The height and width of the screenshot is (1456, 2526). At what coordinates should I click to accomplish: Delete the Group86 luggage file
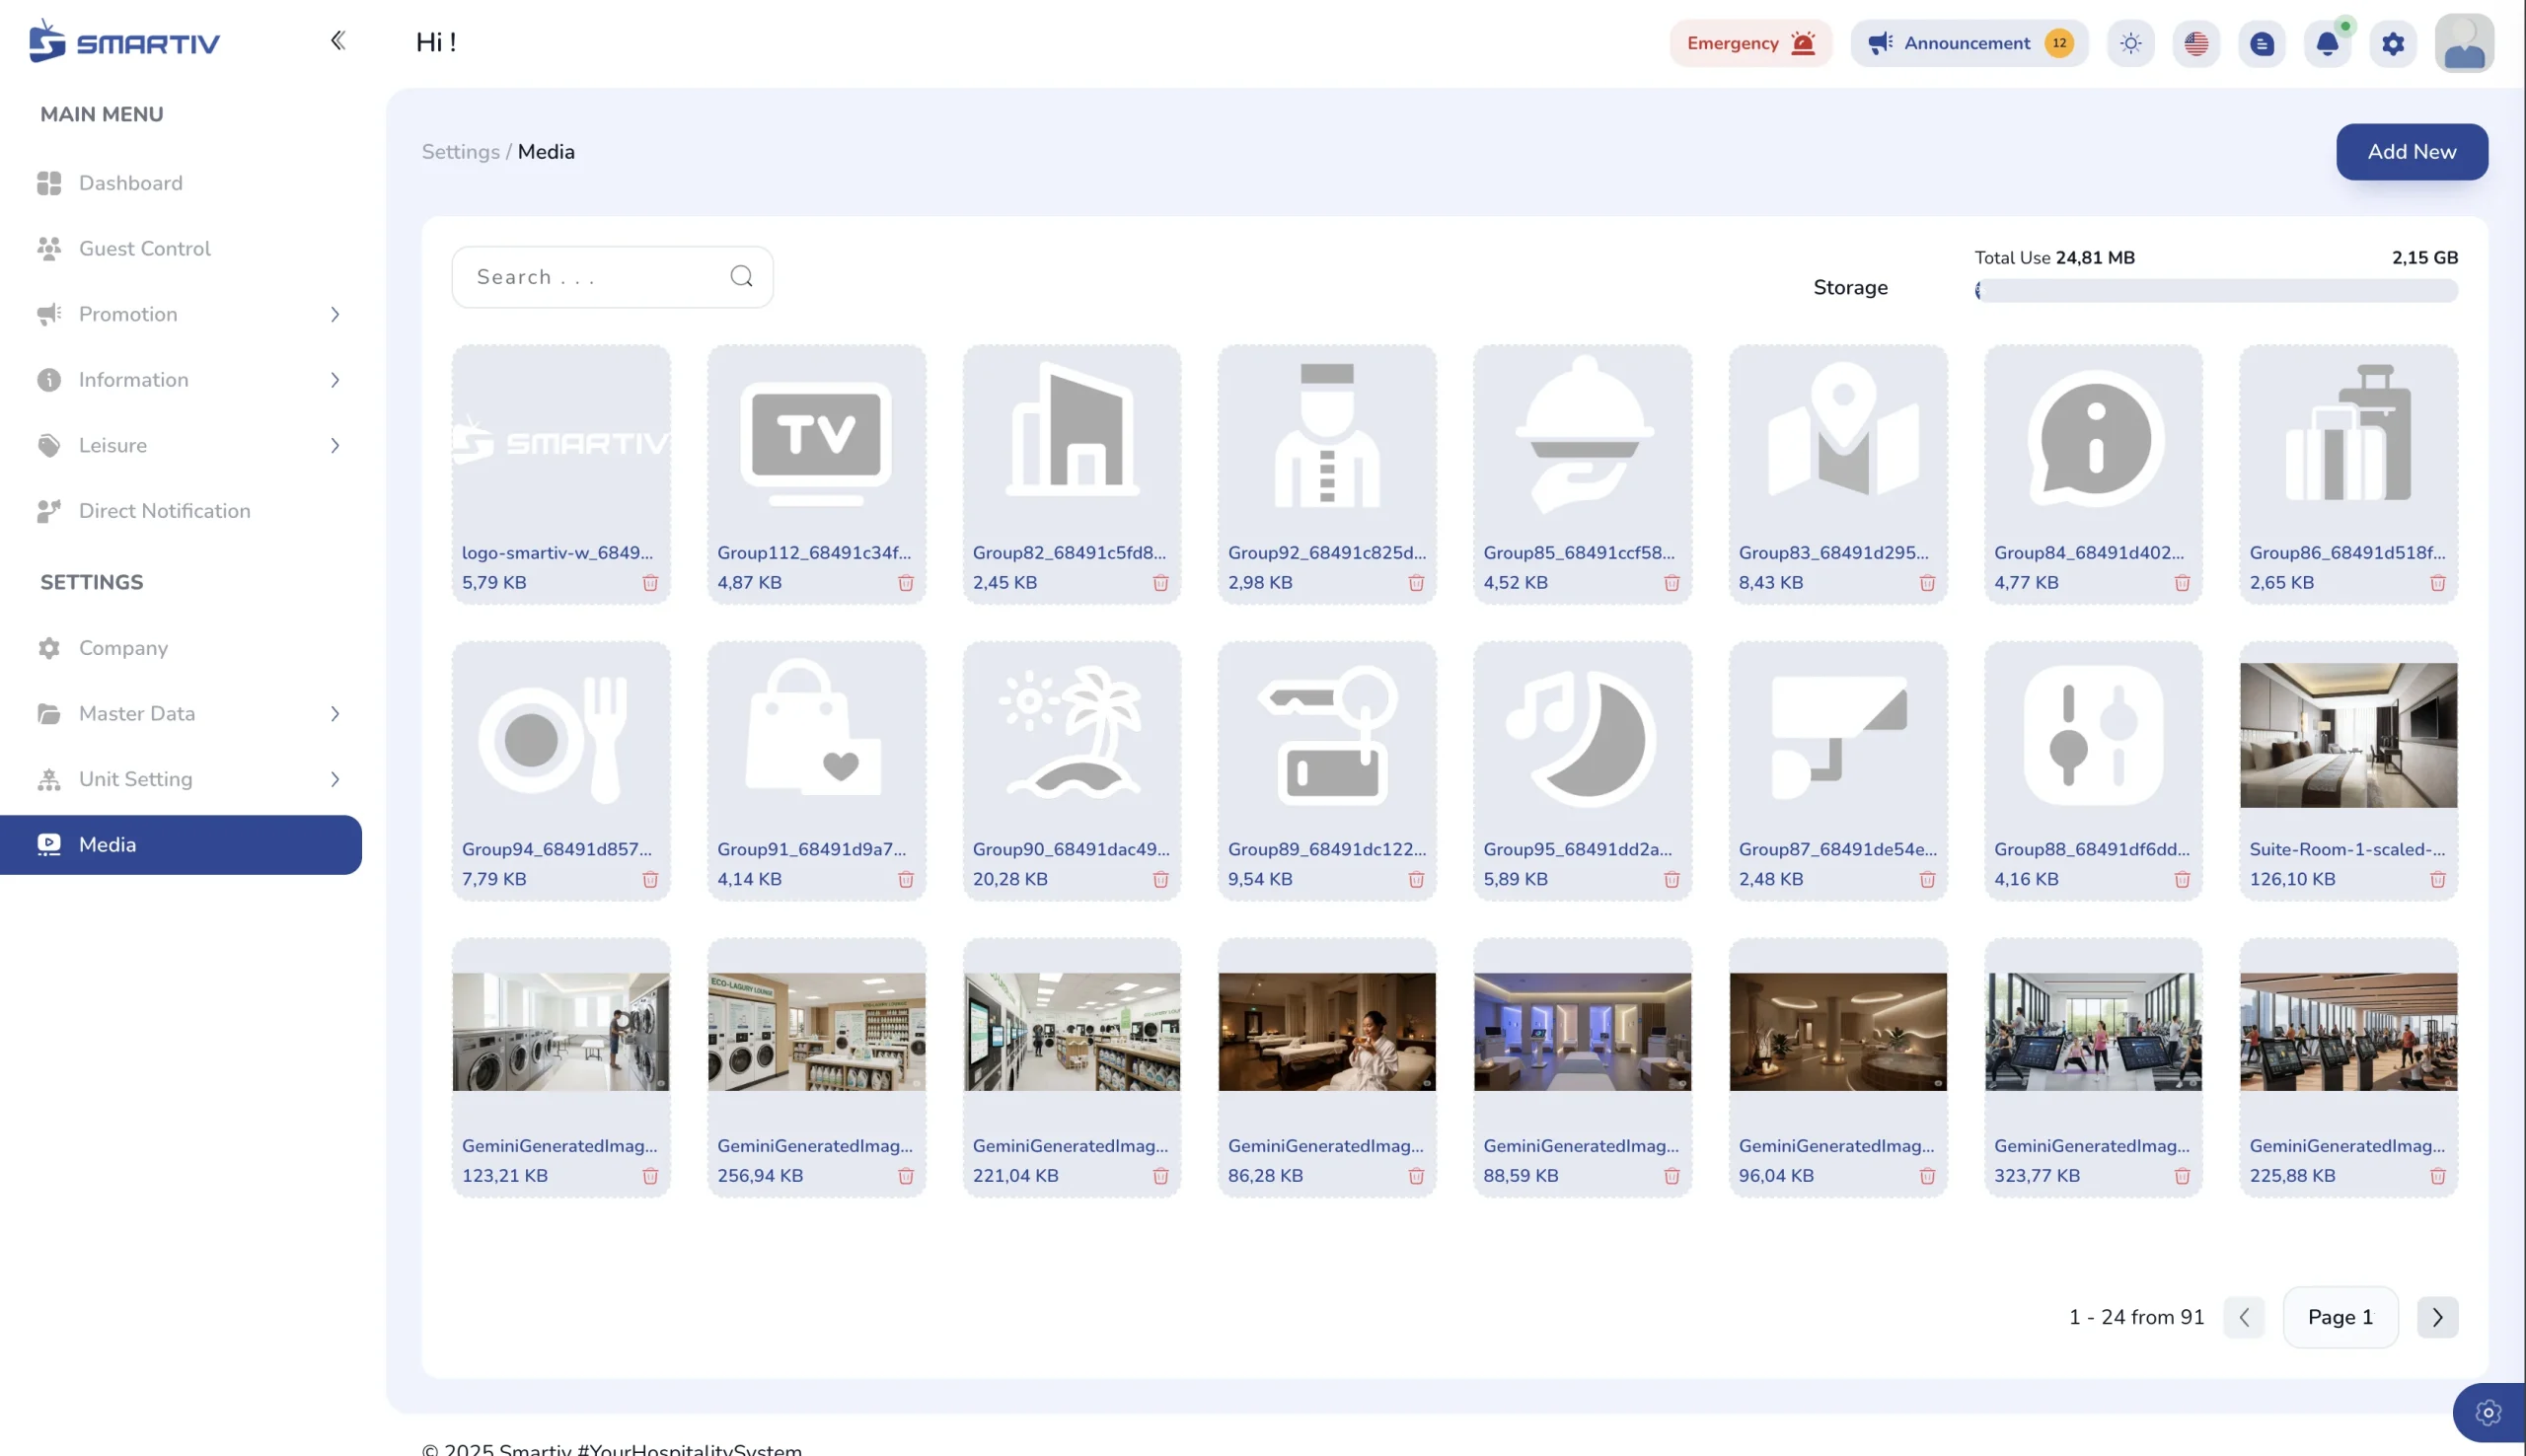click(x=2437, y=582)
